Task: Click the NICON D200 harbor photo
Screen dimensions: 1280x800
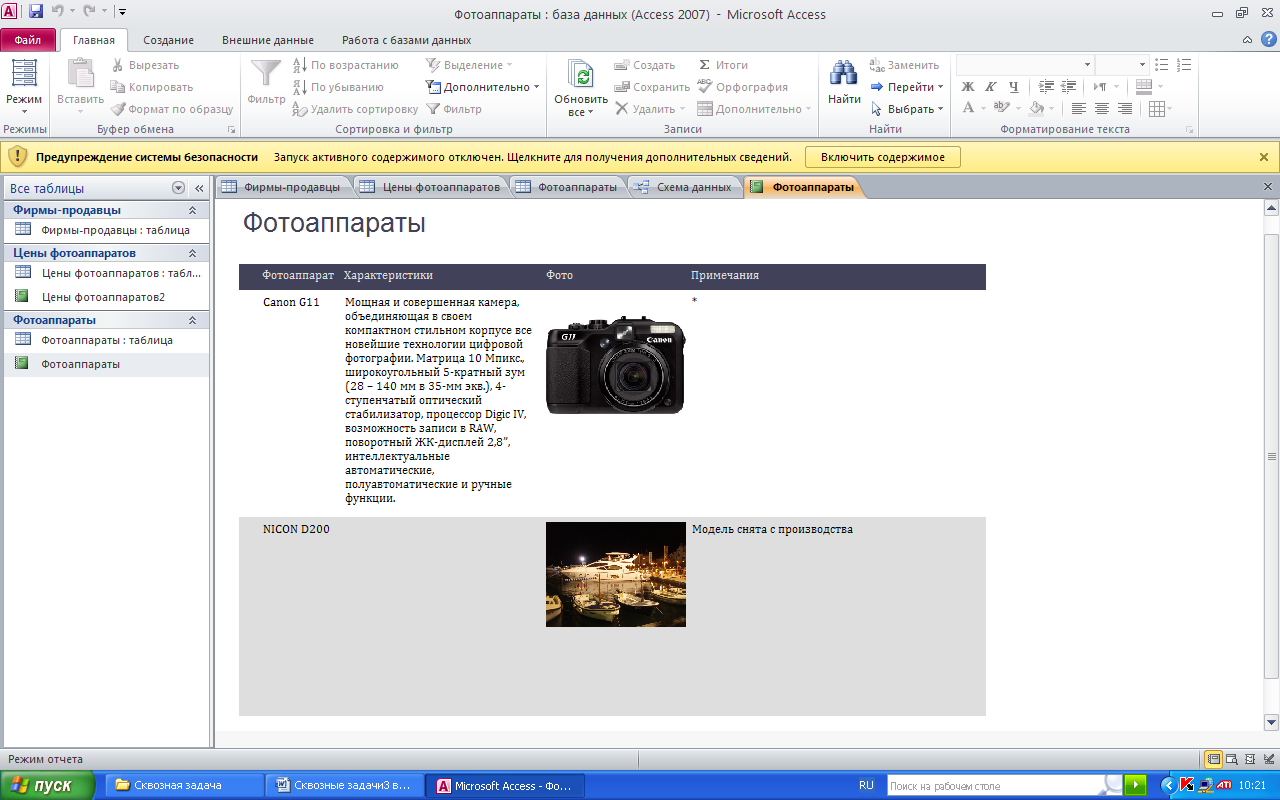Action: (x=616, y=574)
